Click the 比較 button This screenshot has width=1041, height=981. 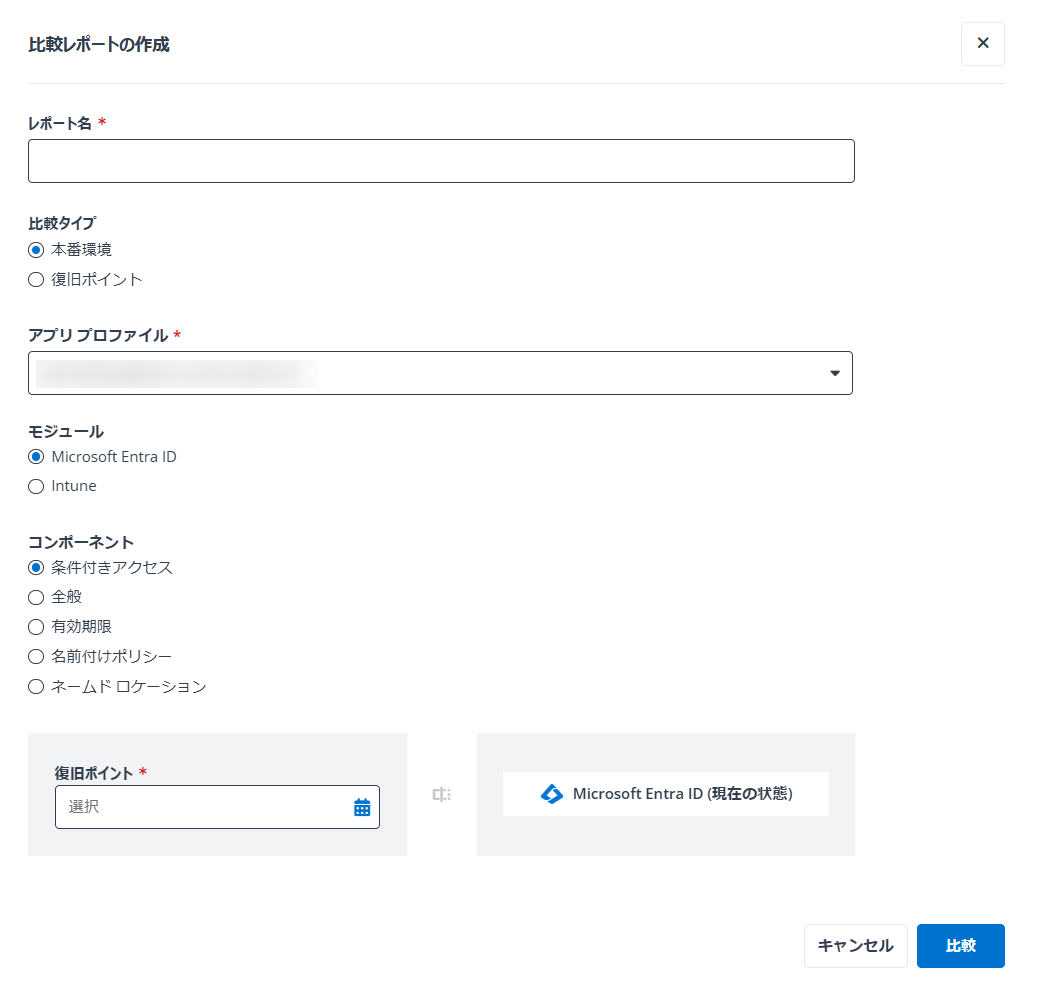[x=961, y=946]
